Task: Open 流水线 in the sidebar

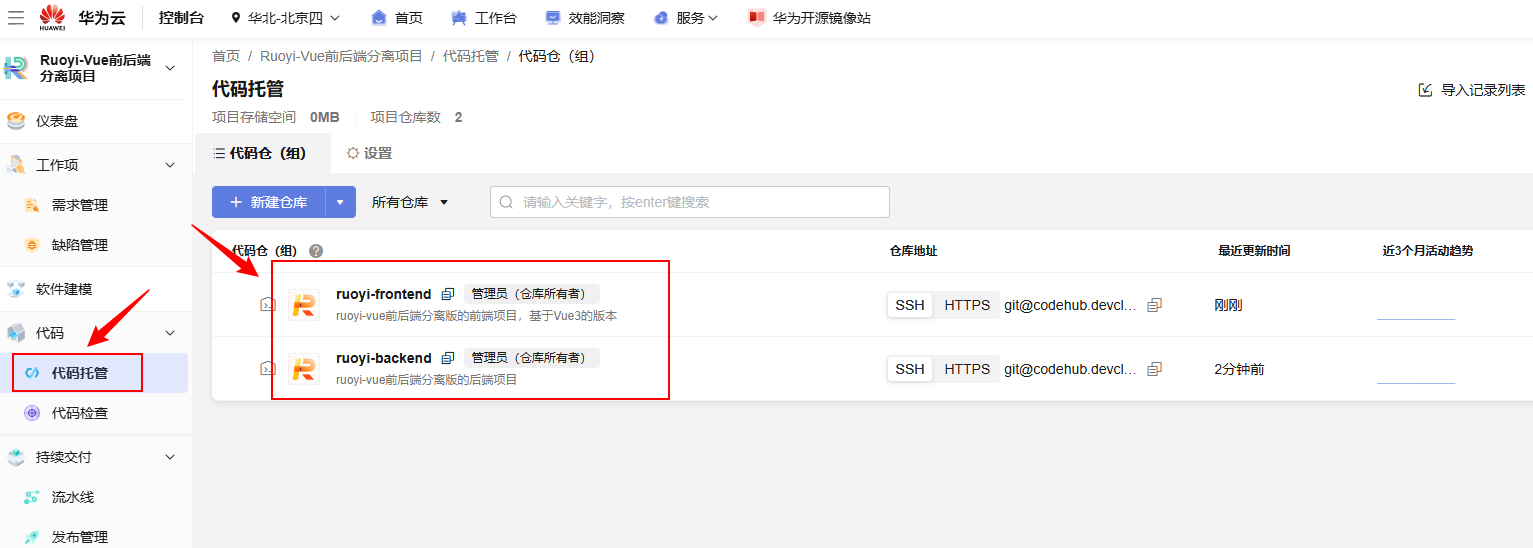Action: coord(73,497)
